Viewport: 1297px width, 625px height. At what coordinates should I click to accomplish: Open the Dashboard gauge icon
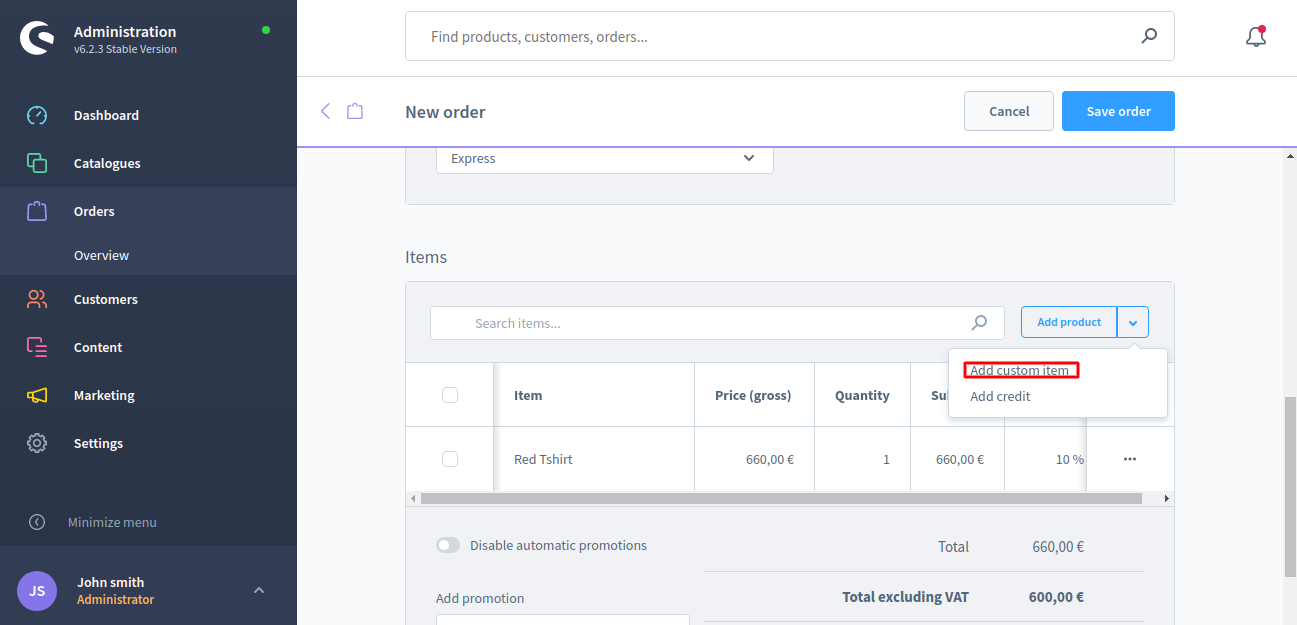click(37, 115)
